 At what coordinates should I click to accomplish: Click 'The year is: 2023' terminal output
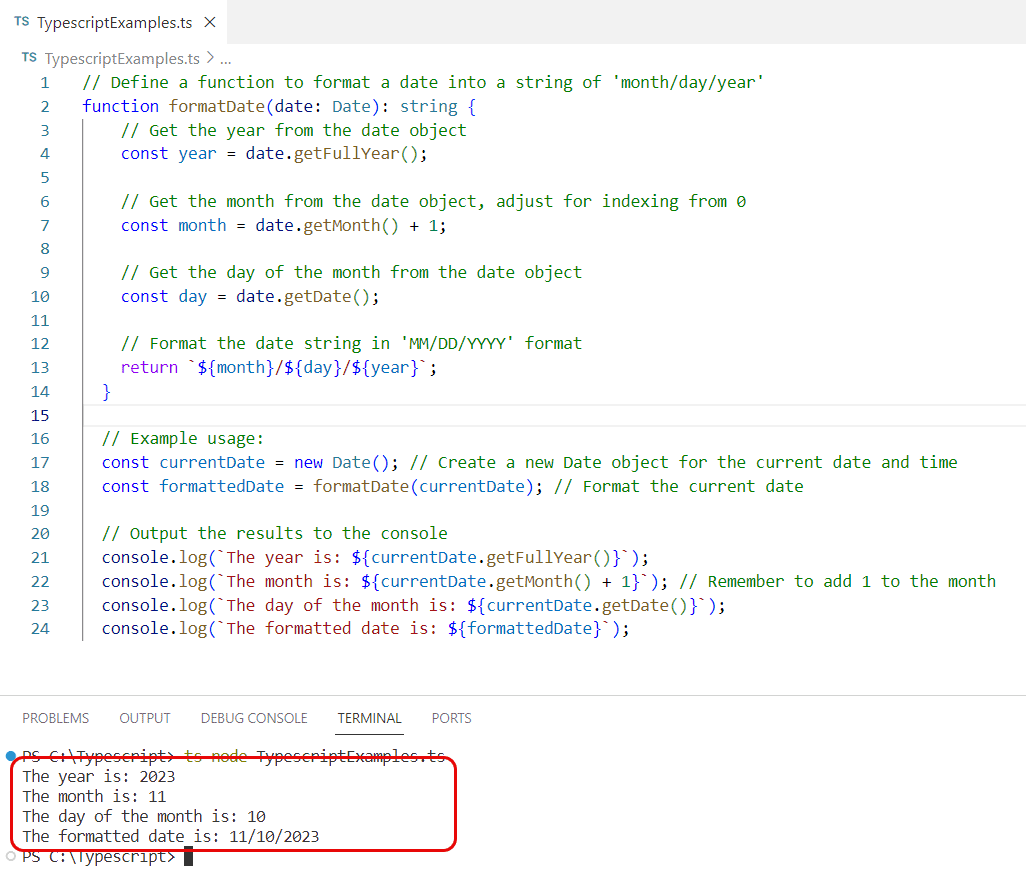pyautogui.click(x=99, y=777)
